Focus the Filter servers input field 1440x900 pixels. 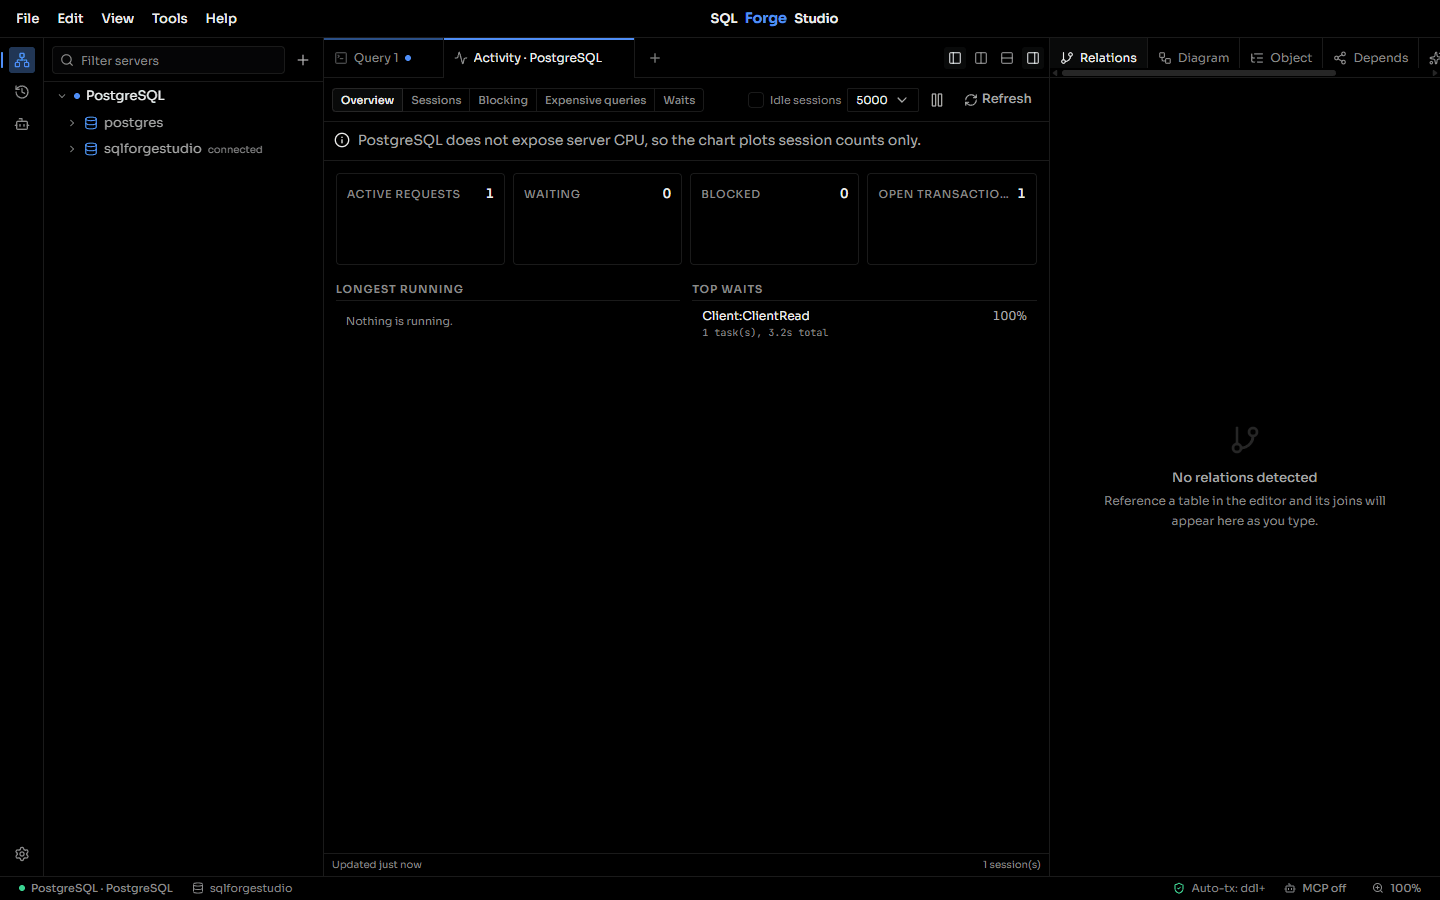168,60
